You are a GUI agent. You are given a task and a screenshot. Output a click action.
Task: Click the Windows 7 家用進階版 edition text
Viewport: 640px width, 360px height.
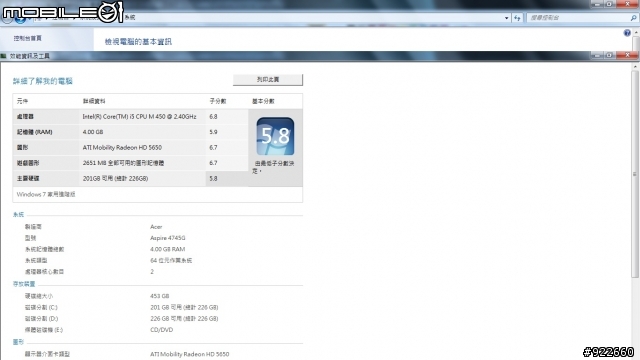click(x=46, y=195)
